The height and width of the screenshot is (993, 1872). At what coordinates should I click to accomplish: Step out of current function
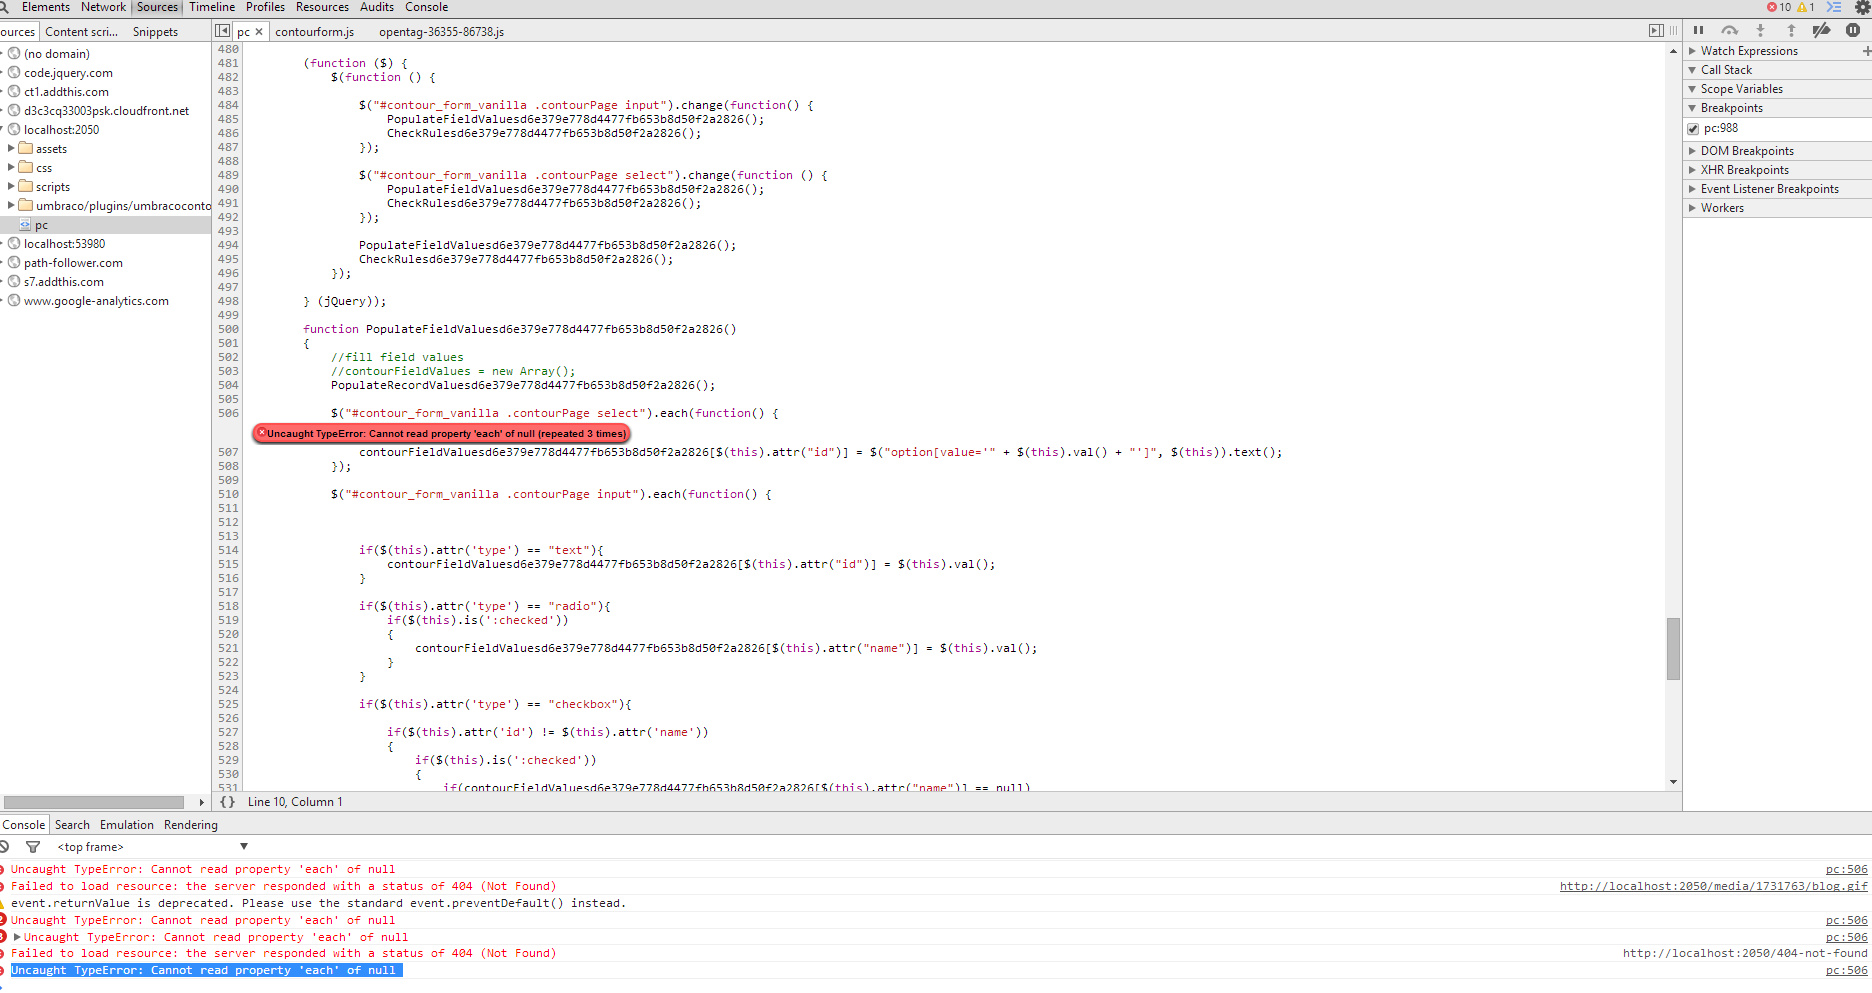pos(1791,31)
